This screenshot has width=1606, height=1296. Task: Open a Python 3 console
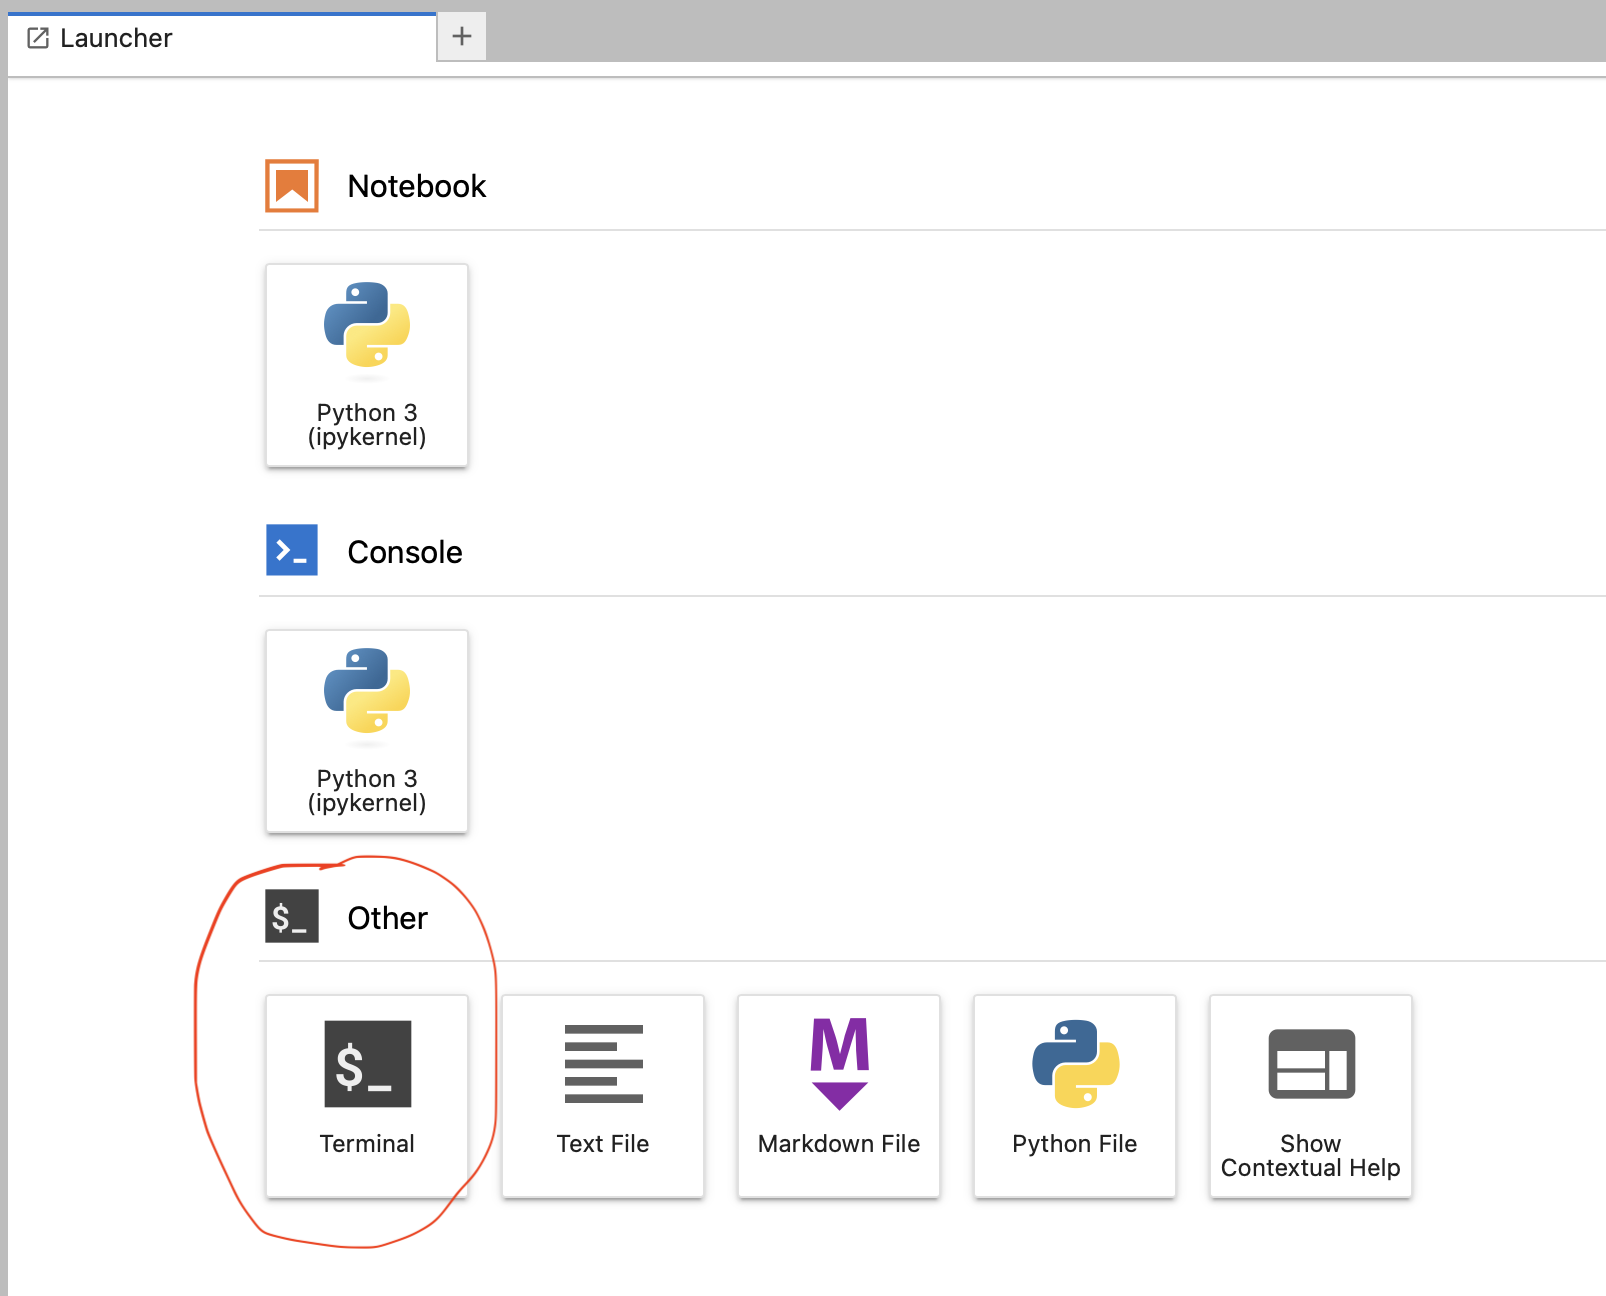[x=366, y=731]
